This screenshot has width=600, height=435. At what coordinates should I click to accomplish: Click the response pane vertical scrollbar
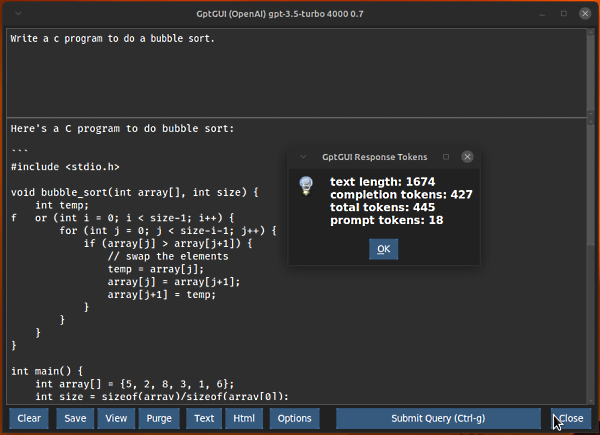[x=591, y=260]
